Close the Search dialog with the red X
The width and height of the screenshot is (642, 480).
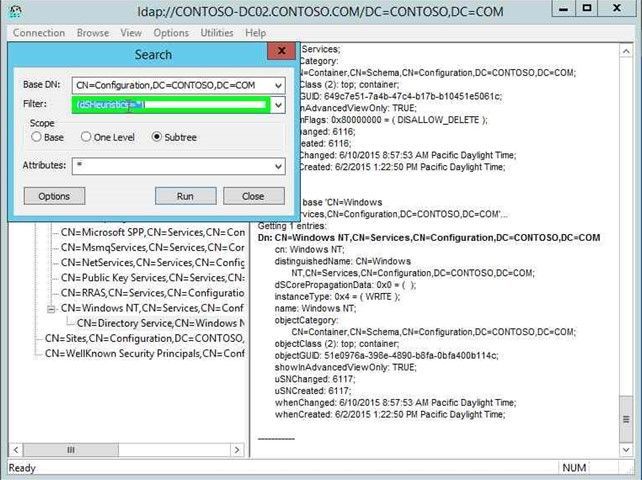[281, 50]
